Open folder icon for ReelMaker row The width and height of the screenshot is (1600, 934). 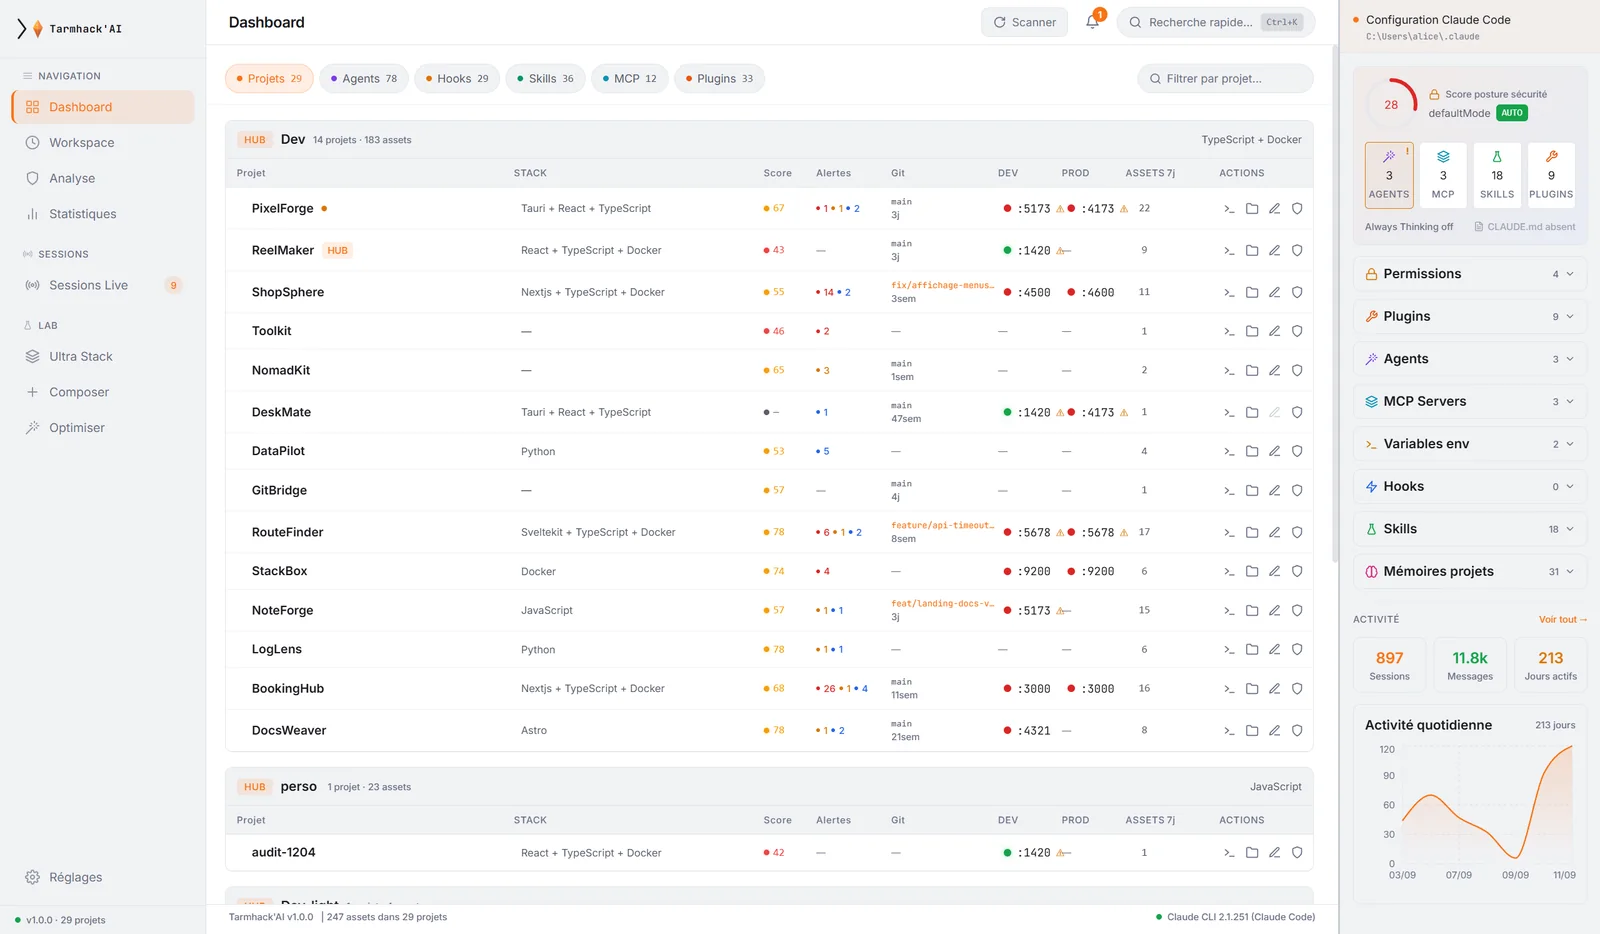click(x=1252, y=251)
